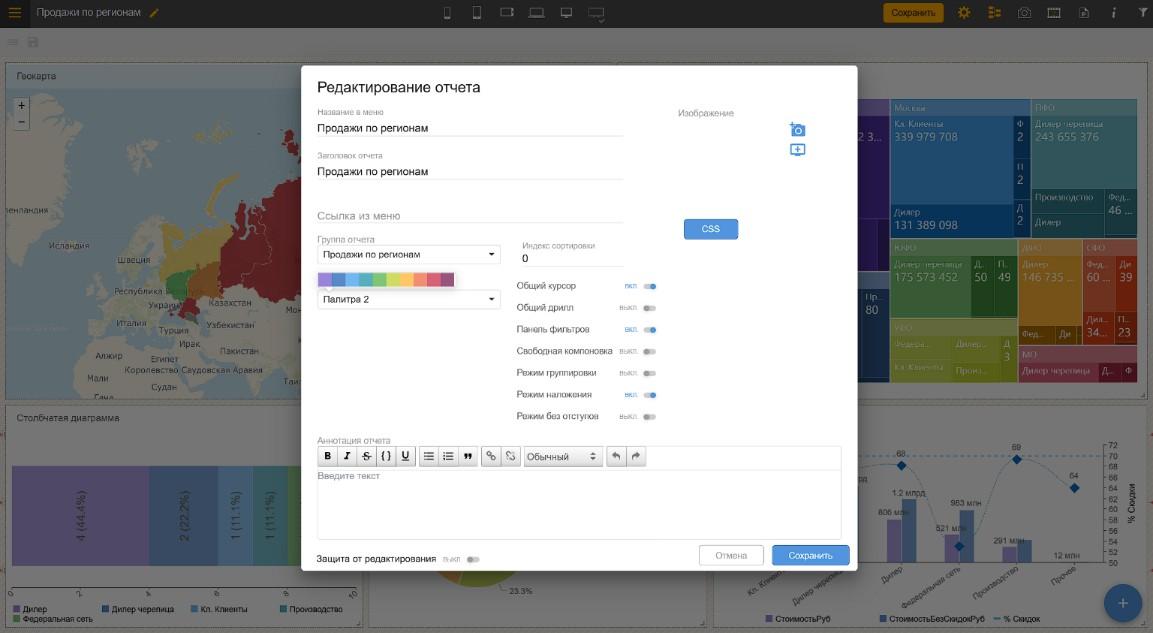This screenshot has height=633, width=1153.
Task: Enable the Общий дрилл switch
Action: click(x=649, y=308)
